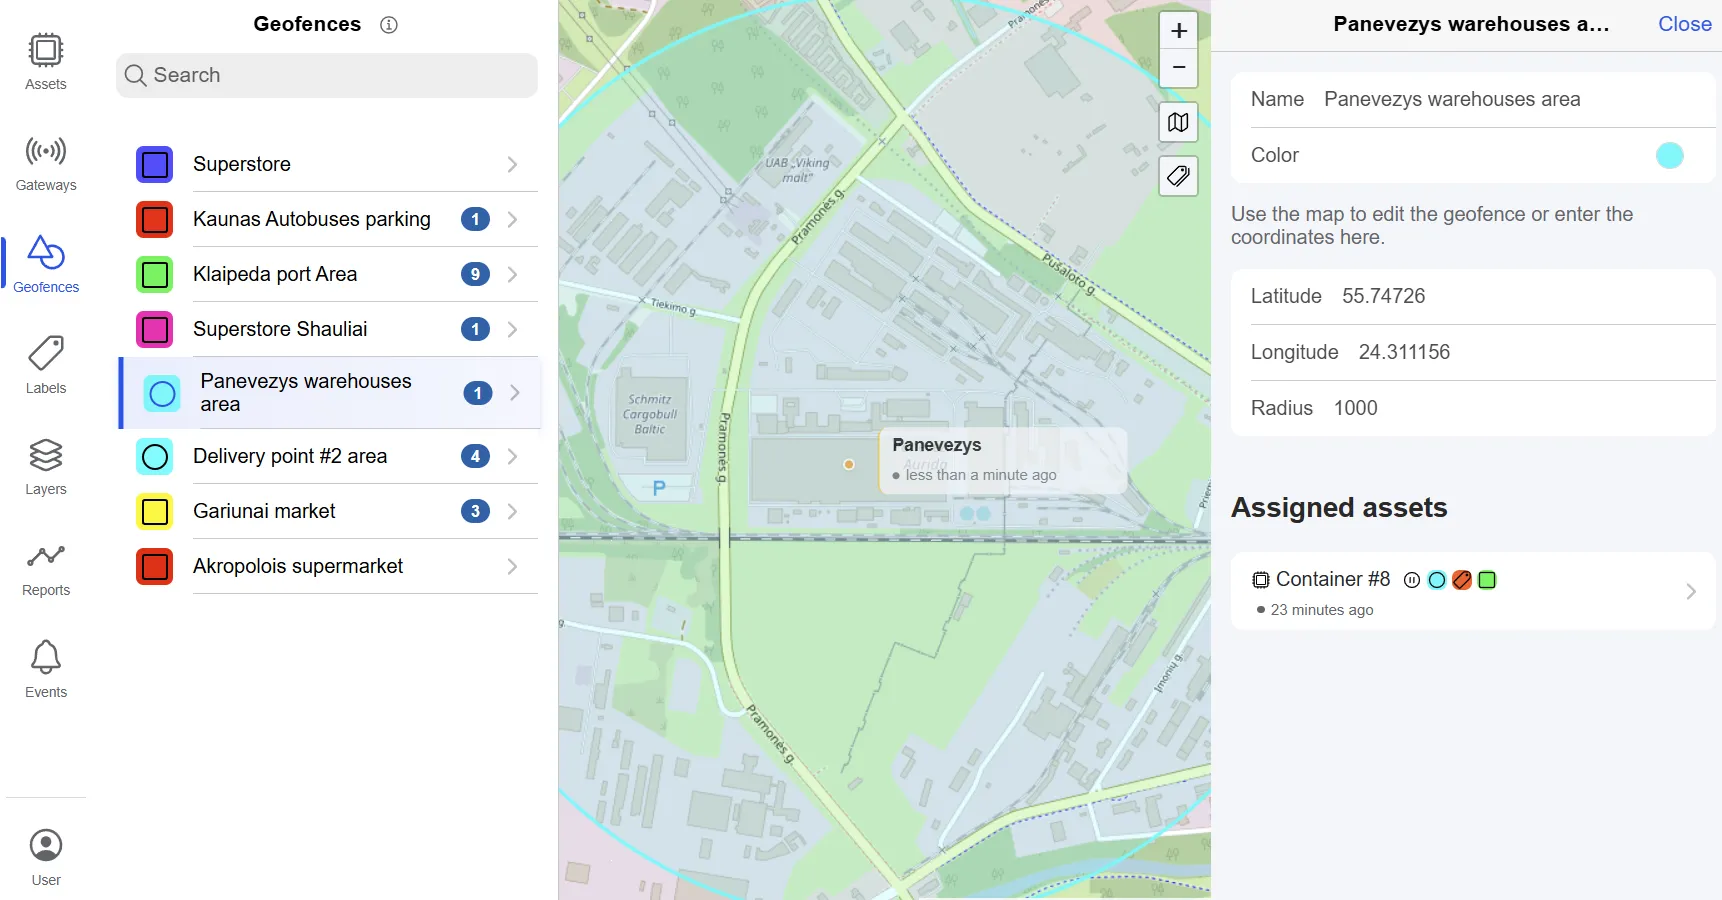1722x900 pixels.
Task: Zoom in on the map
Action: coord(1179,31)
